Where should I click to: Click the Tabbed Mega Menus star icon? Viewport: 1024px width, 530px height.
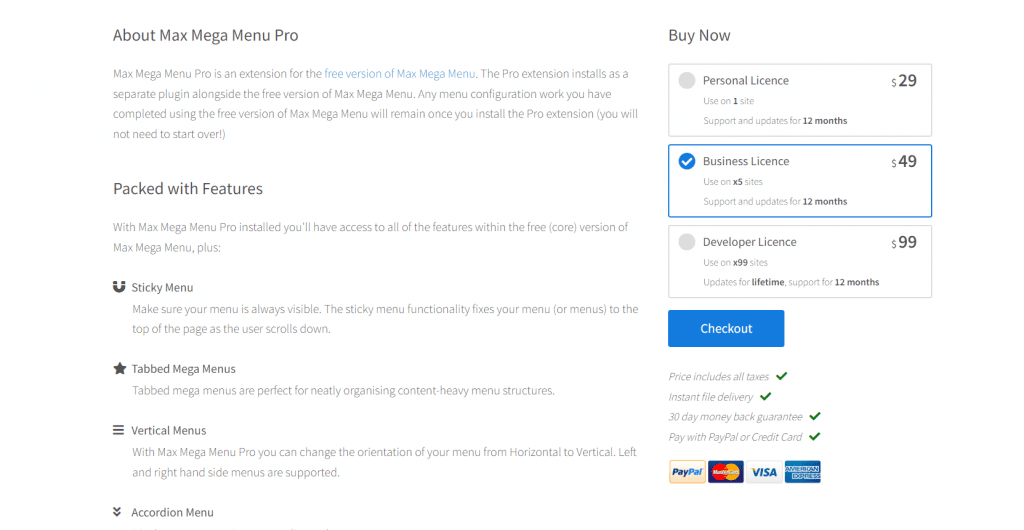[x=119, y=369]
